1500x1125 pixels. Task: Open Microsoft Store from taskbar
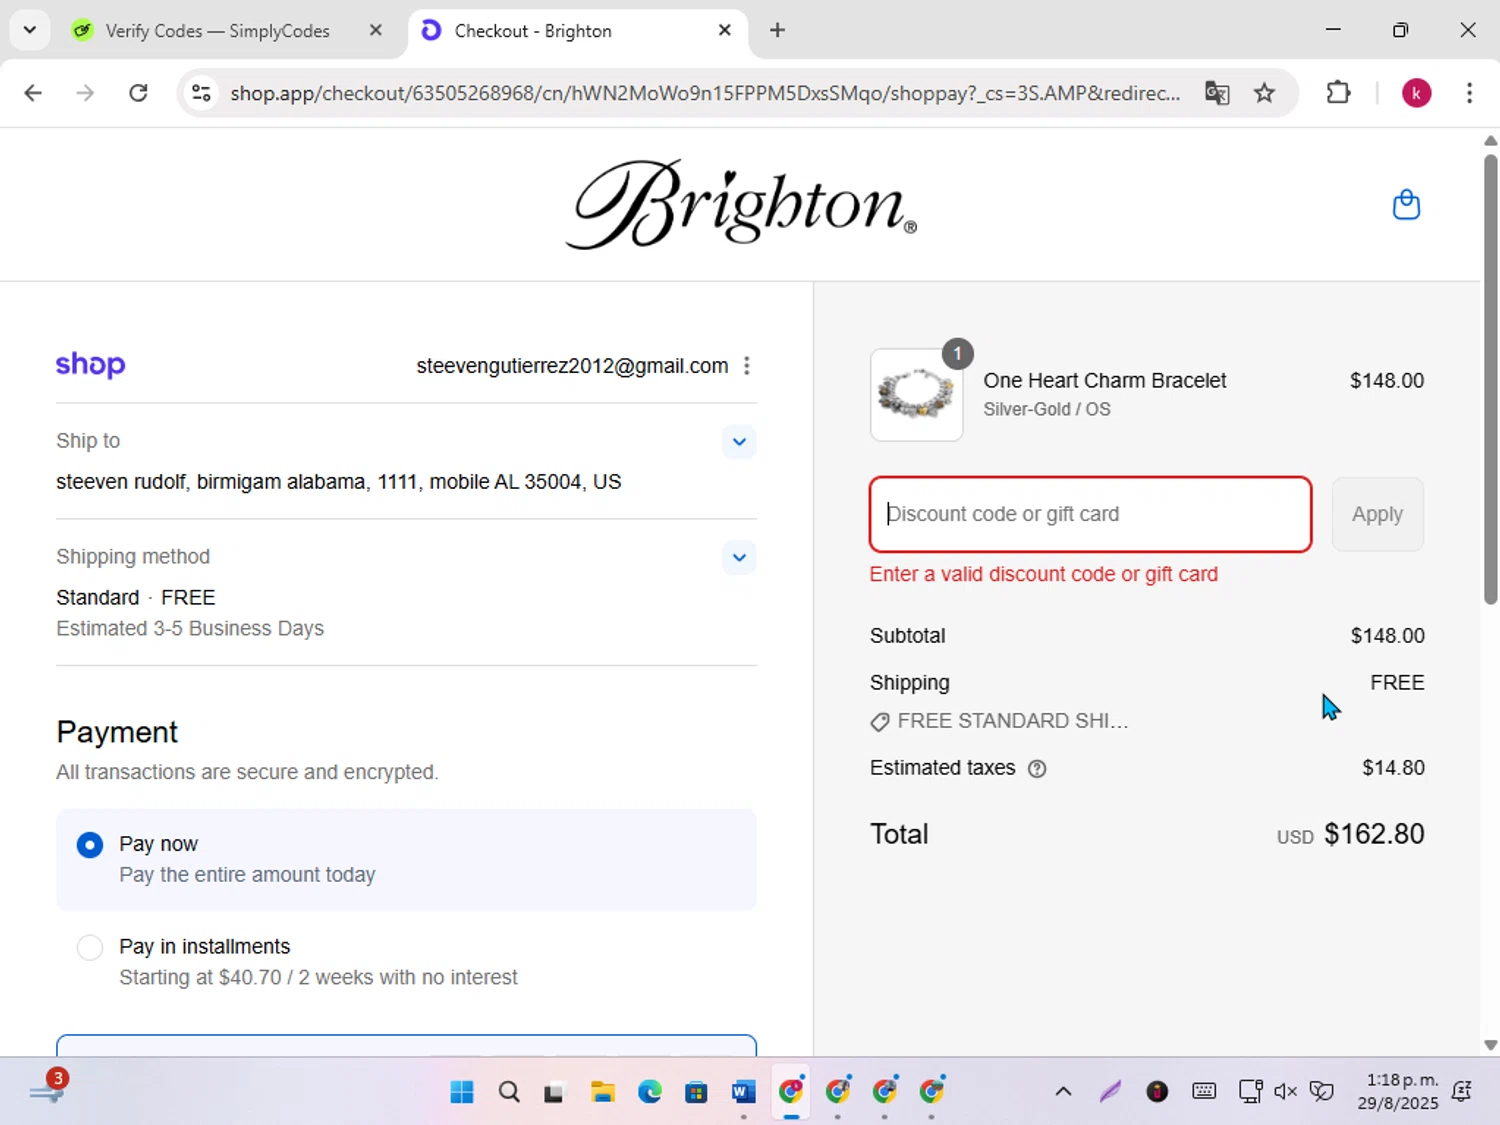[696, 1091]
